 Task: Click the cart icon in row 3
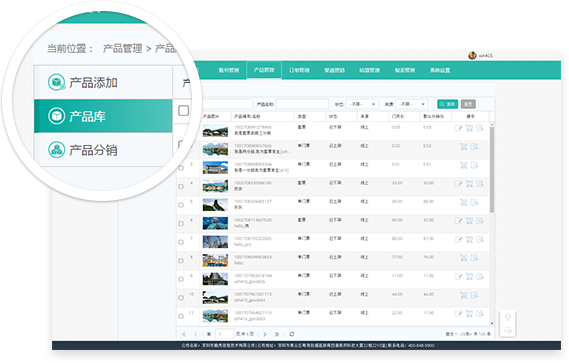(463, 165)
